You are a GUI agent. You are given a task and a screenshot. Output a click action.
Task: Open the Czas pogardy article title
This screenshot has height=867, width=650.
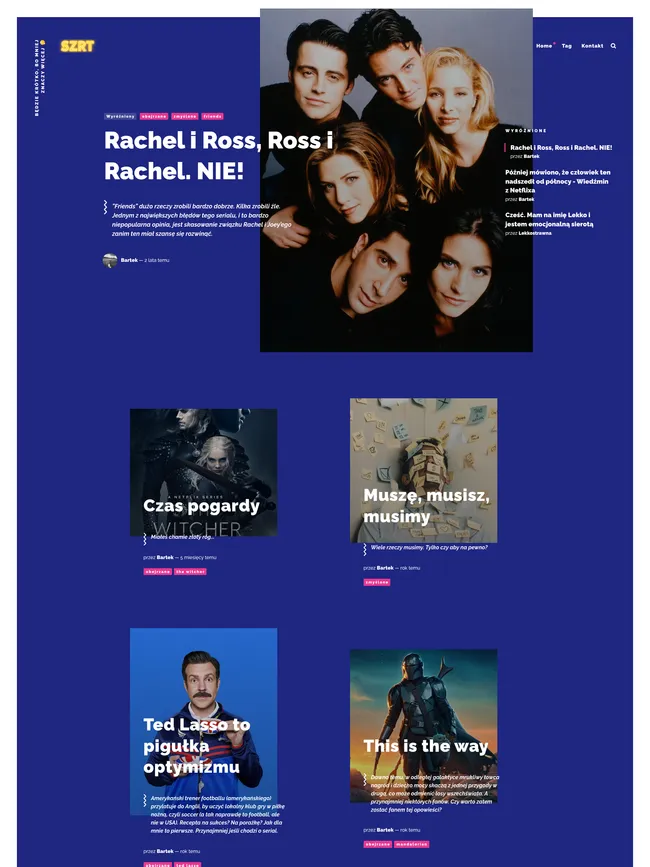(x=201, y=506)
